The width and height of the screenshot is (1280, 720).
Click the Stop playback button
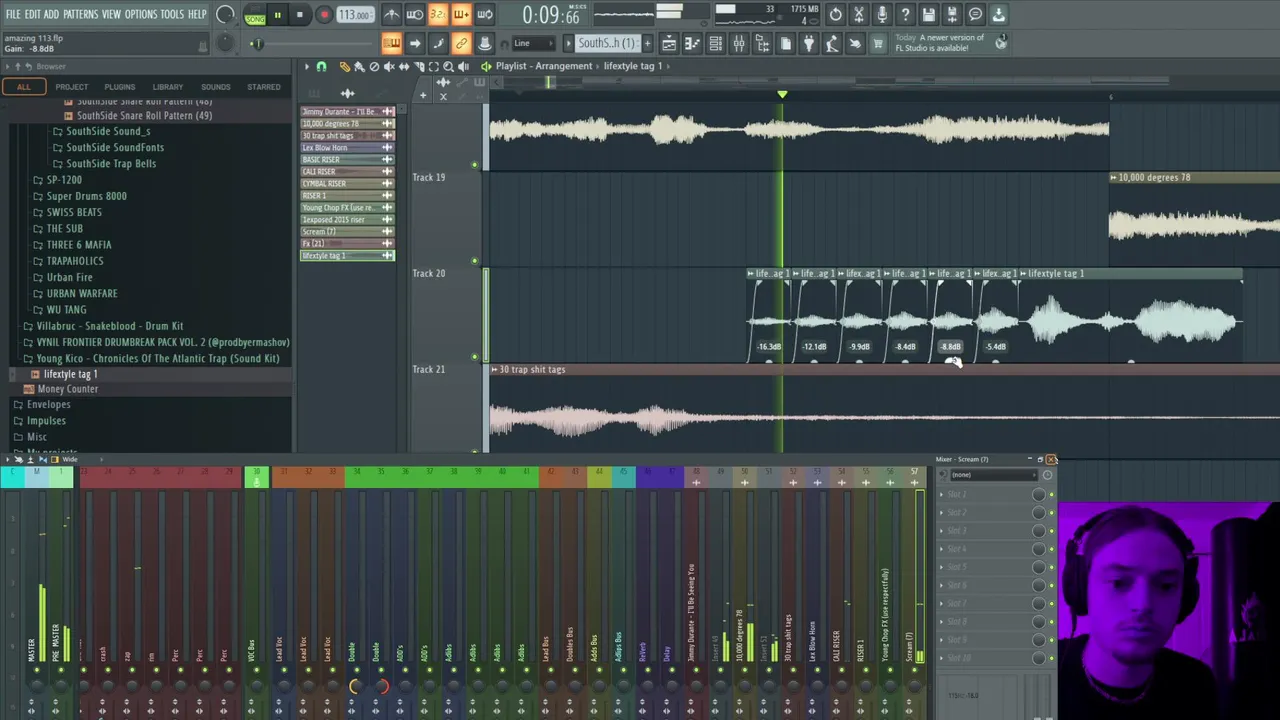pos(299,15)
